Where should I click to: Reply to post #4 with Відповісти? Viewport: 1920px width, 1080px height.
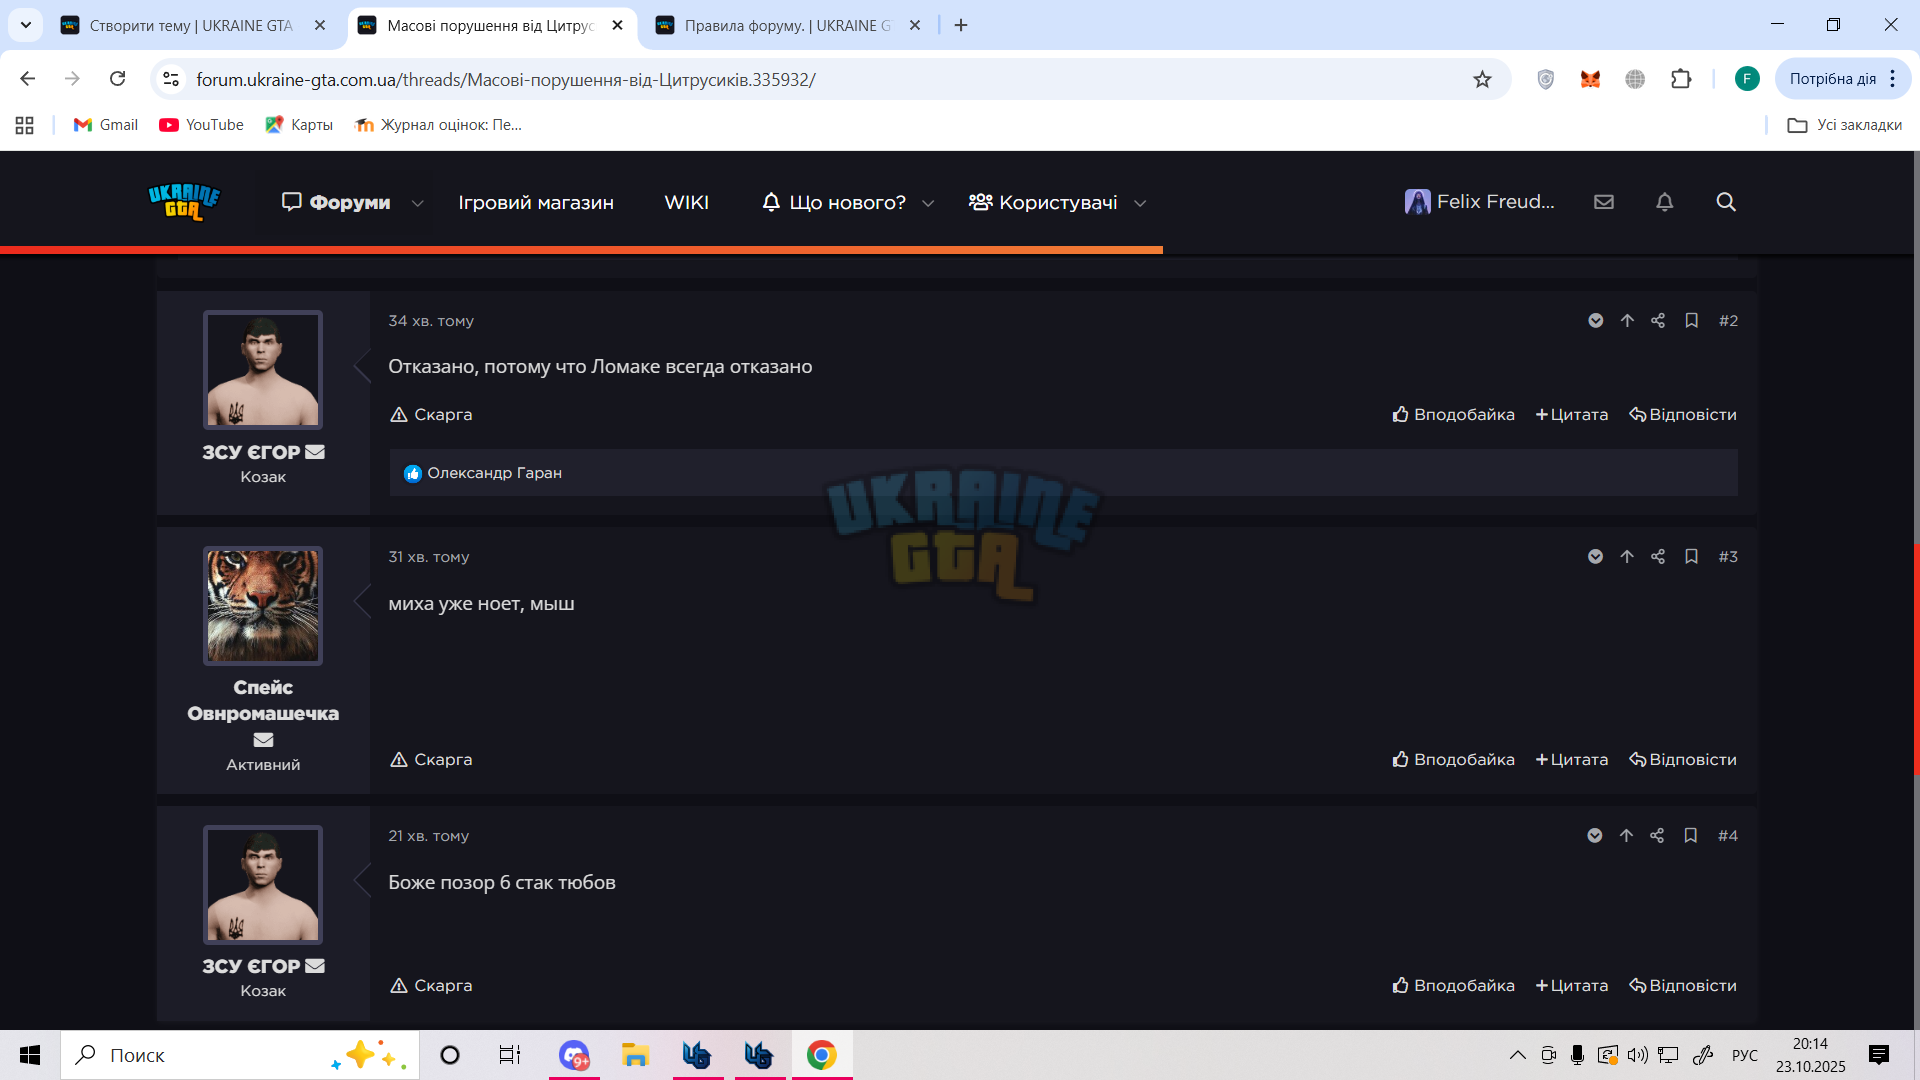pyautogui.click(x=1683, y=985)
